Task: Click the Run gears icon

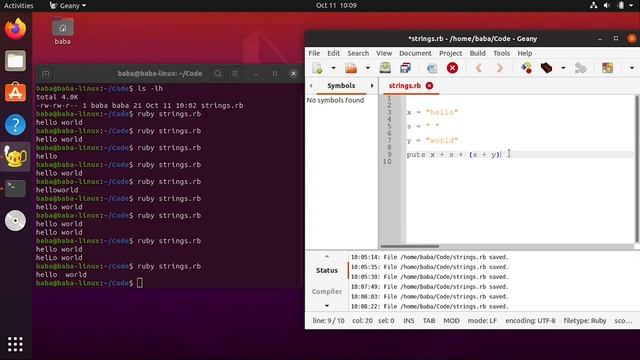Action: pos(580,68)
